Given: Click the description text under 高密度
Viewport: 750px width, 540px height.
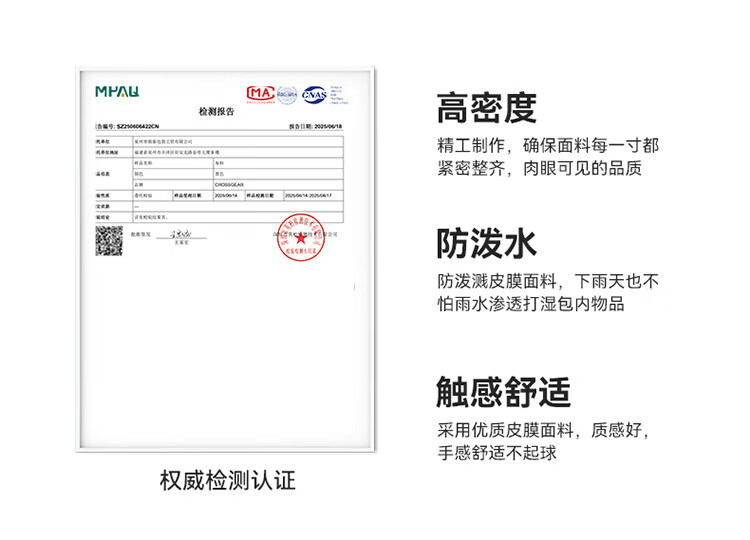Looking at the screenshot, I should coord(547,156).
